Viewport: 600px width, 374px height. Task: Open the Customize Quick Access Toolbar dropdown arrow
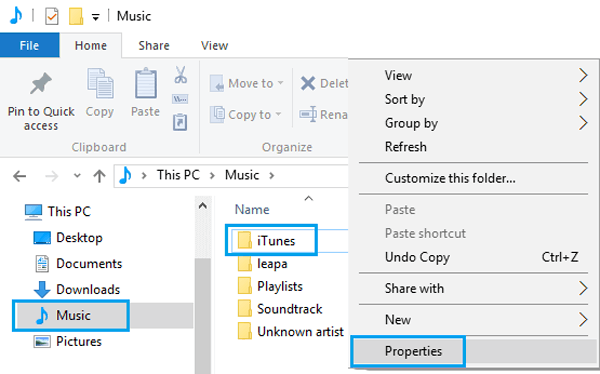click(96, 17)
